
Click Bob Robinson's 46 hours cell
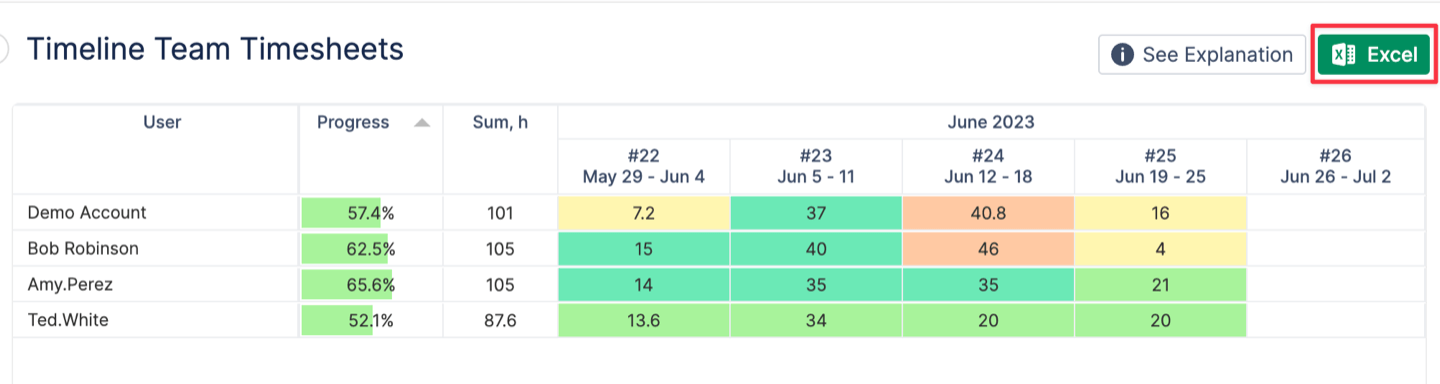coord(988,249)
